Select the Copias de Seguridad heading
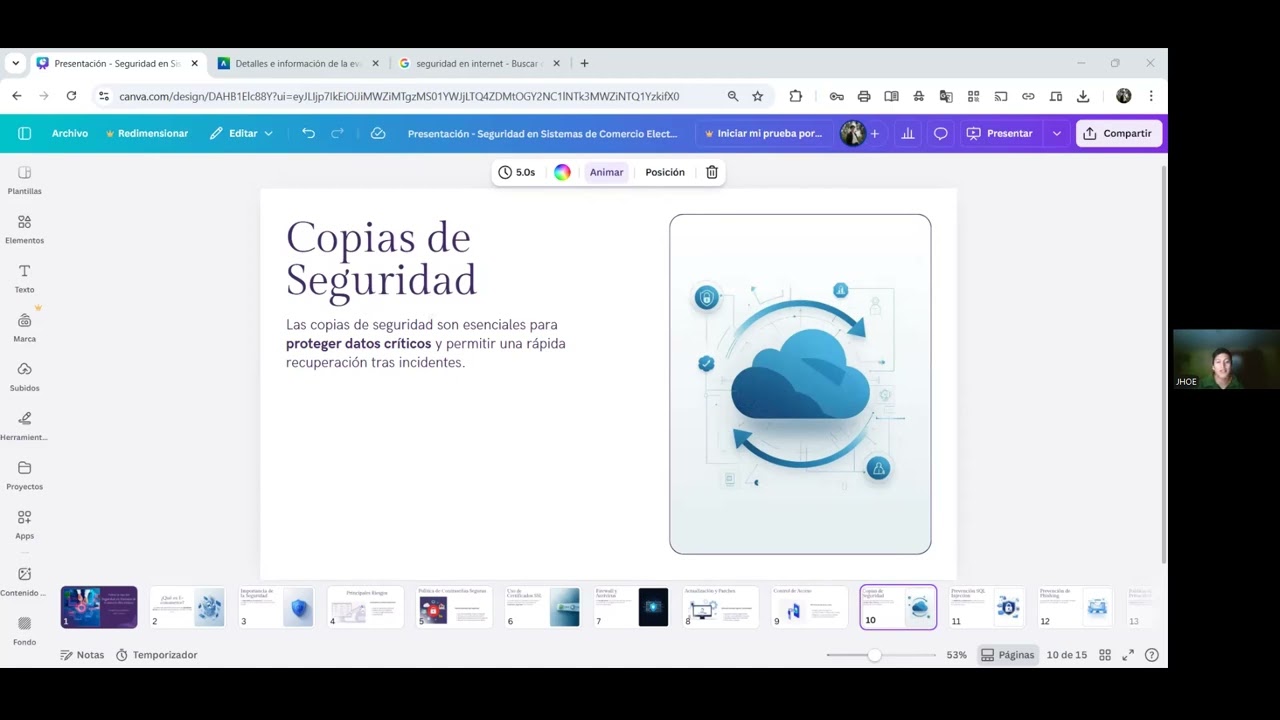1280x720 pixels. (381, 259)
